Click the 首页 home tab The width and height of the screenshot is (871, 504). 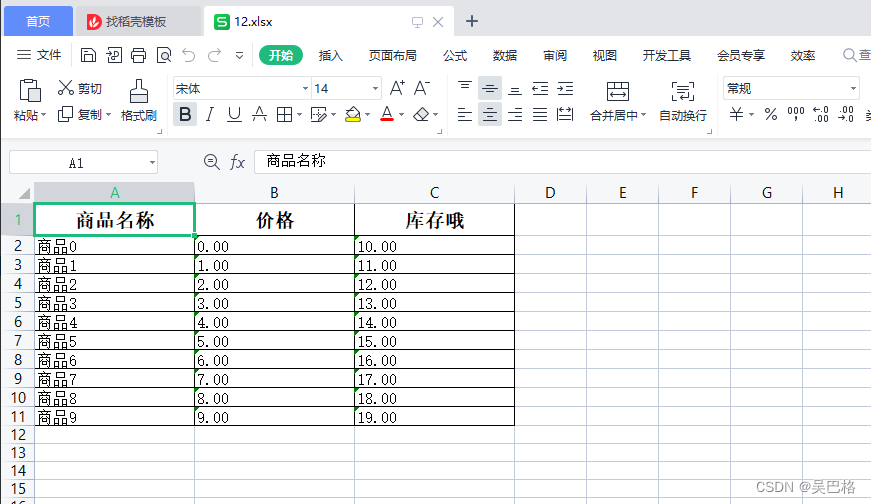(38, 21)
